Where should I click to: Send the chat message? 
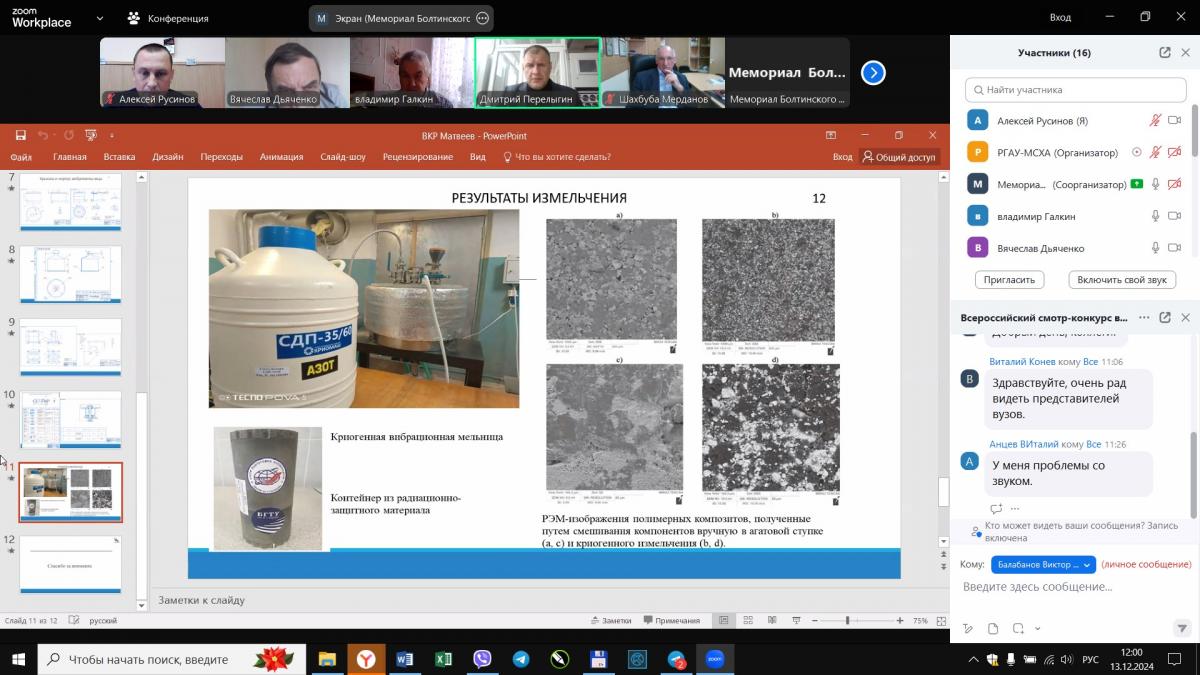coord(1182,629)
